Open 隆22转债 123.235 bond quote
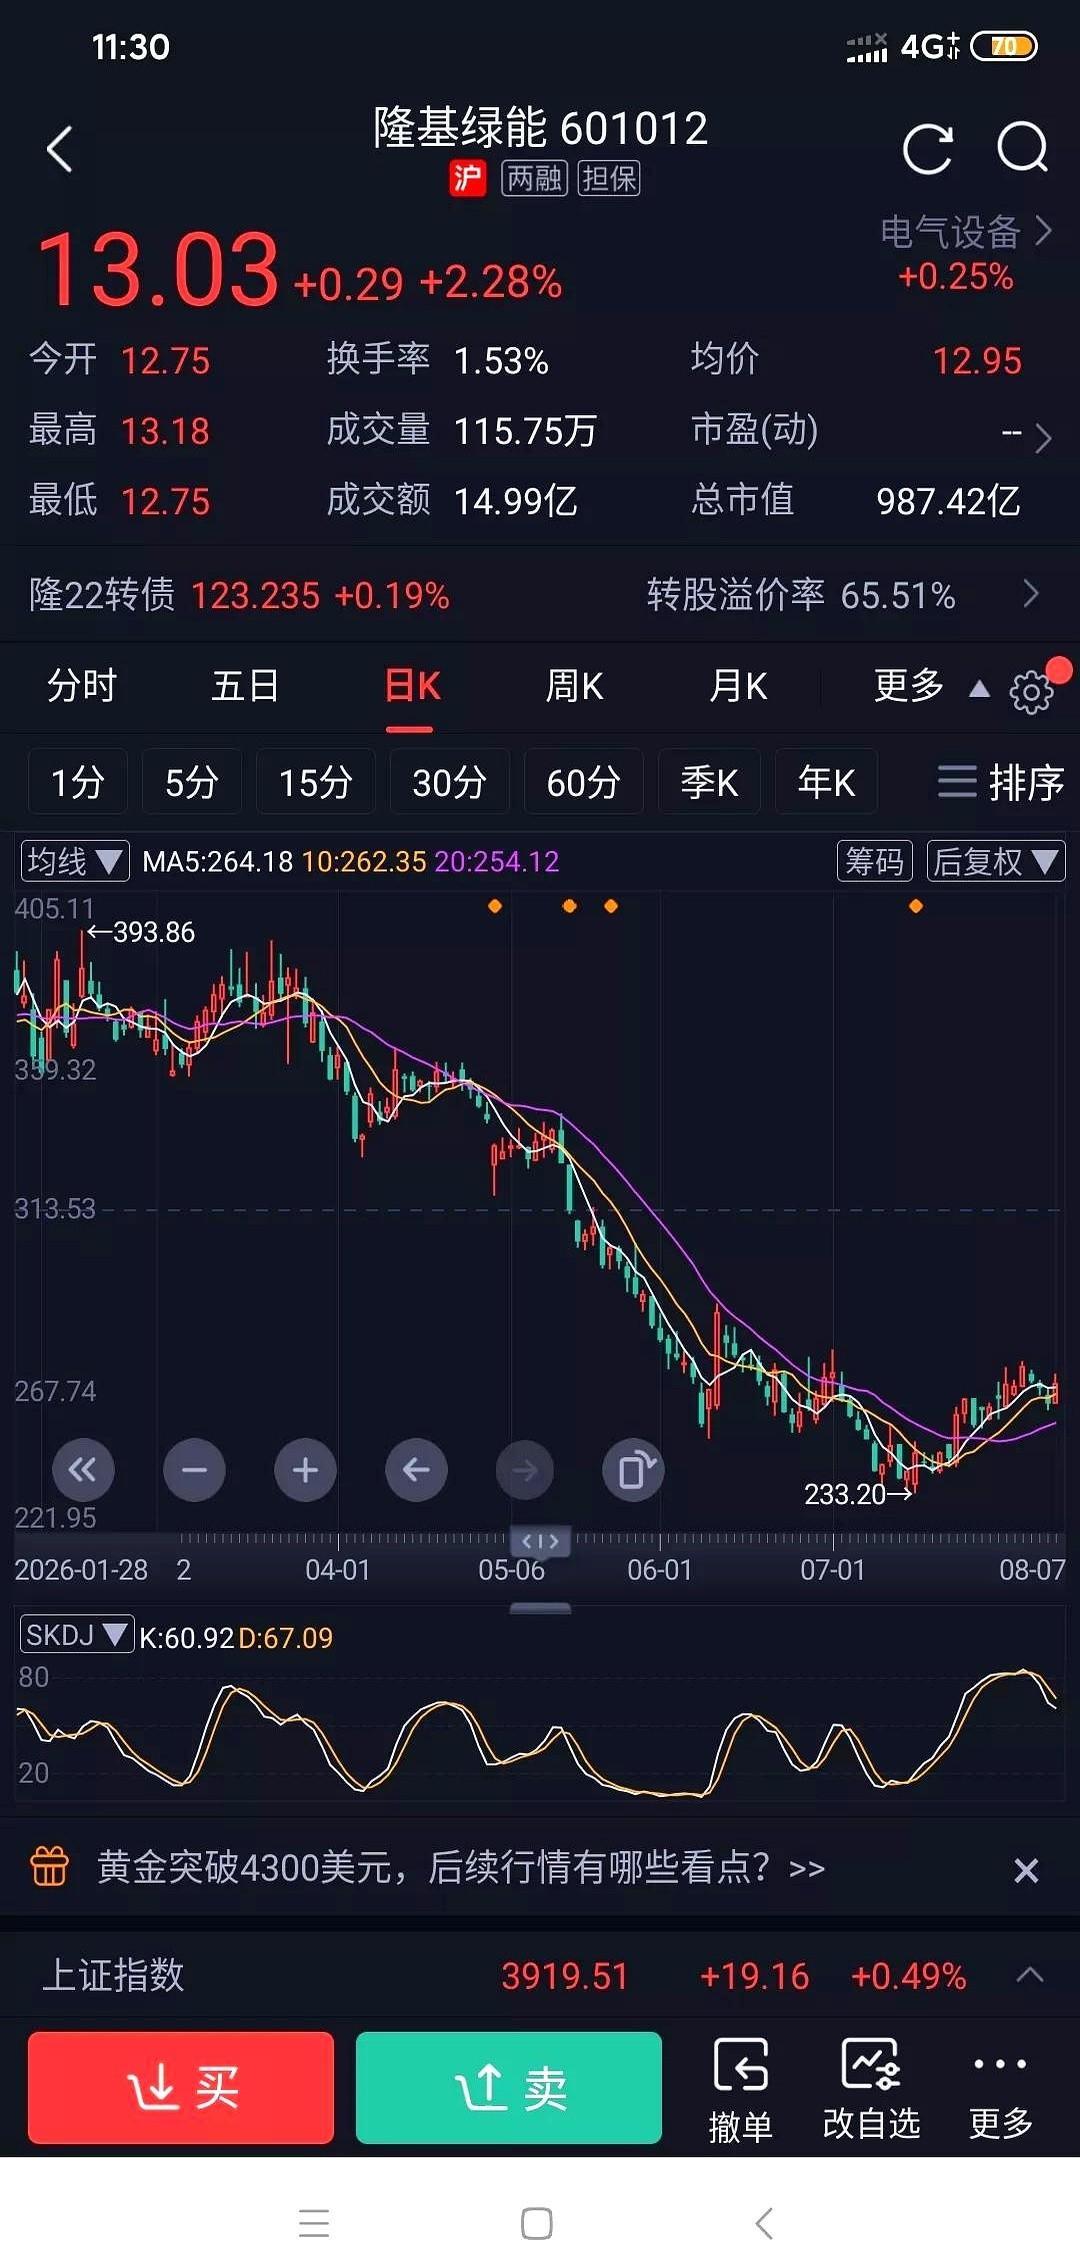 [x=240, y=595]
